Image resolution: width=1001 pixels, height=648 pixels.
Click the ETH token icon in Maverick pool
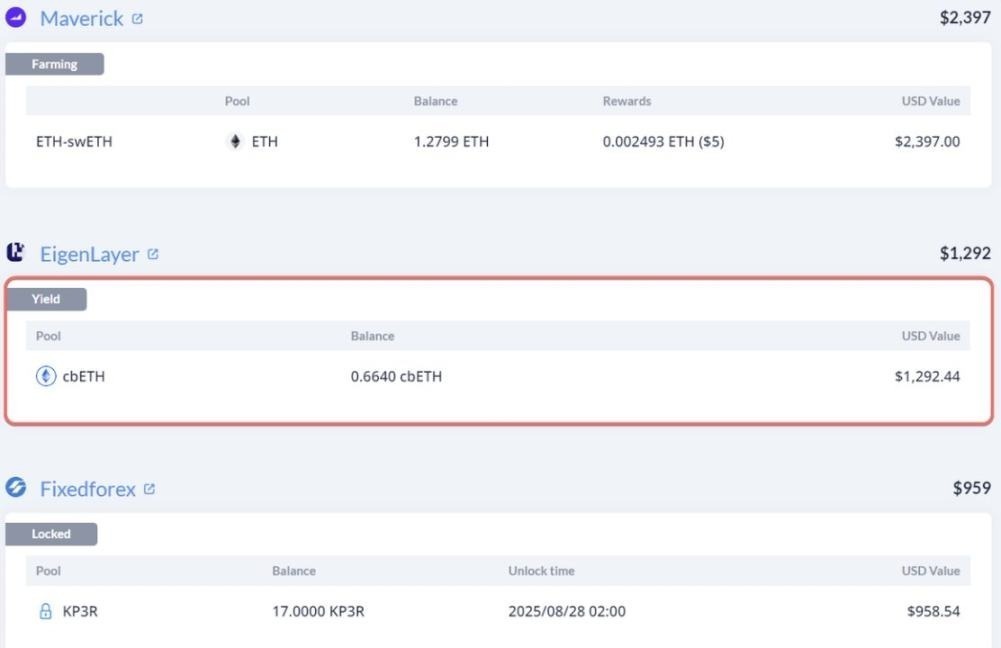pos(236,142)
